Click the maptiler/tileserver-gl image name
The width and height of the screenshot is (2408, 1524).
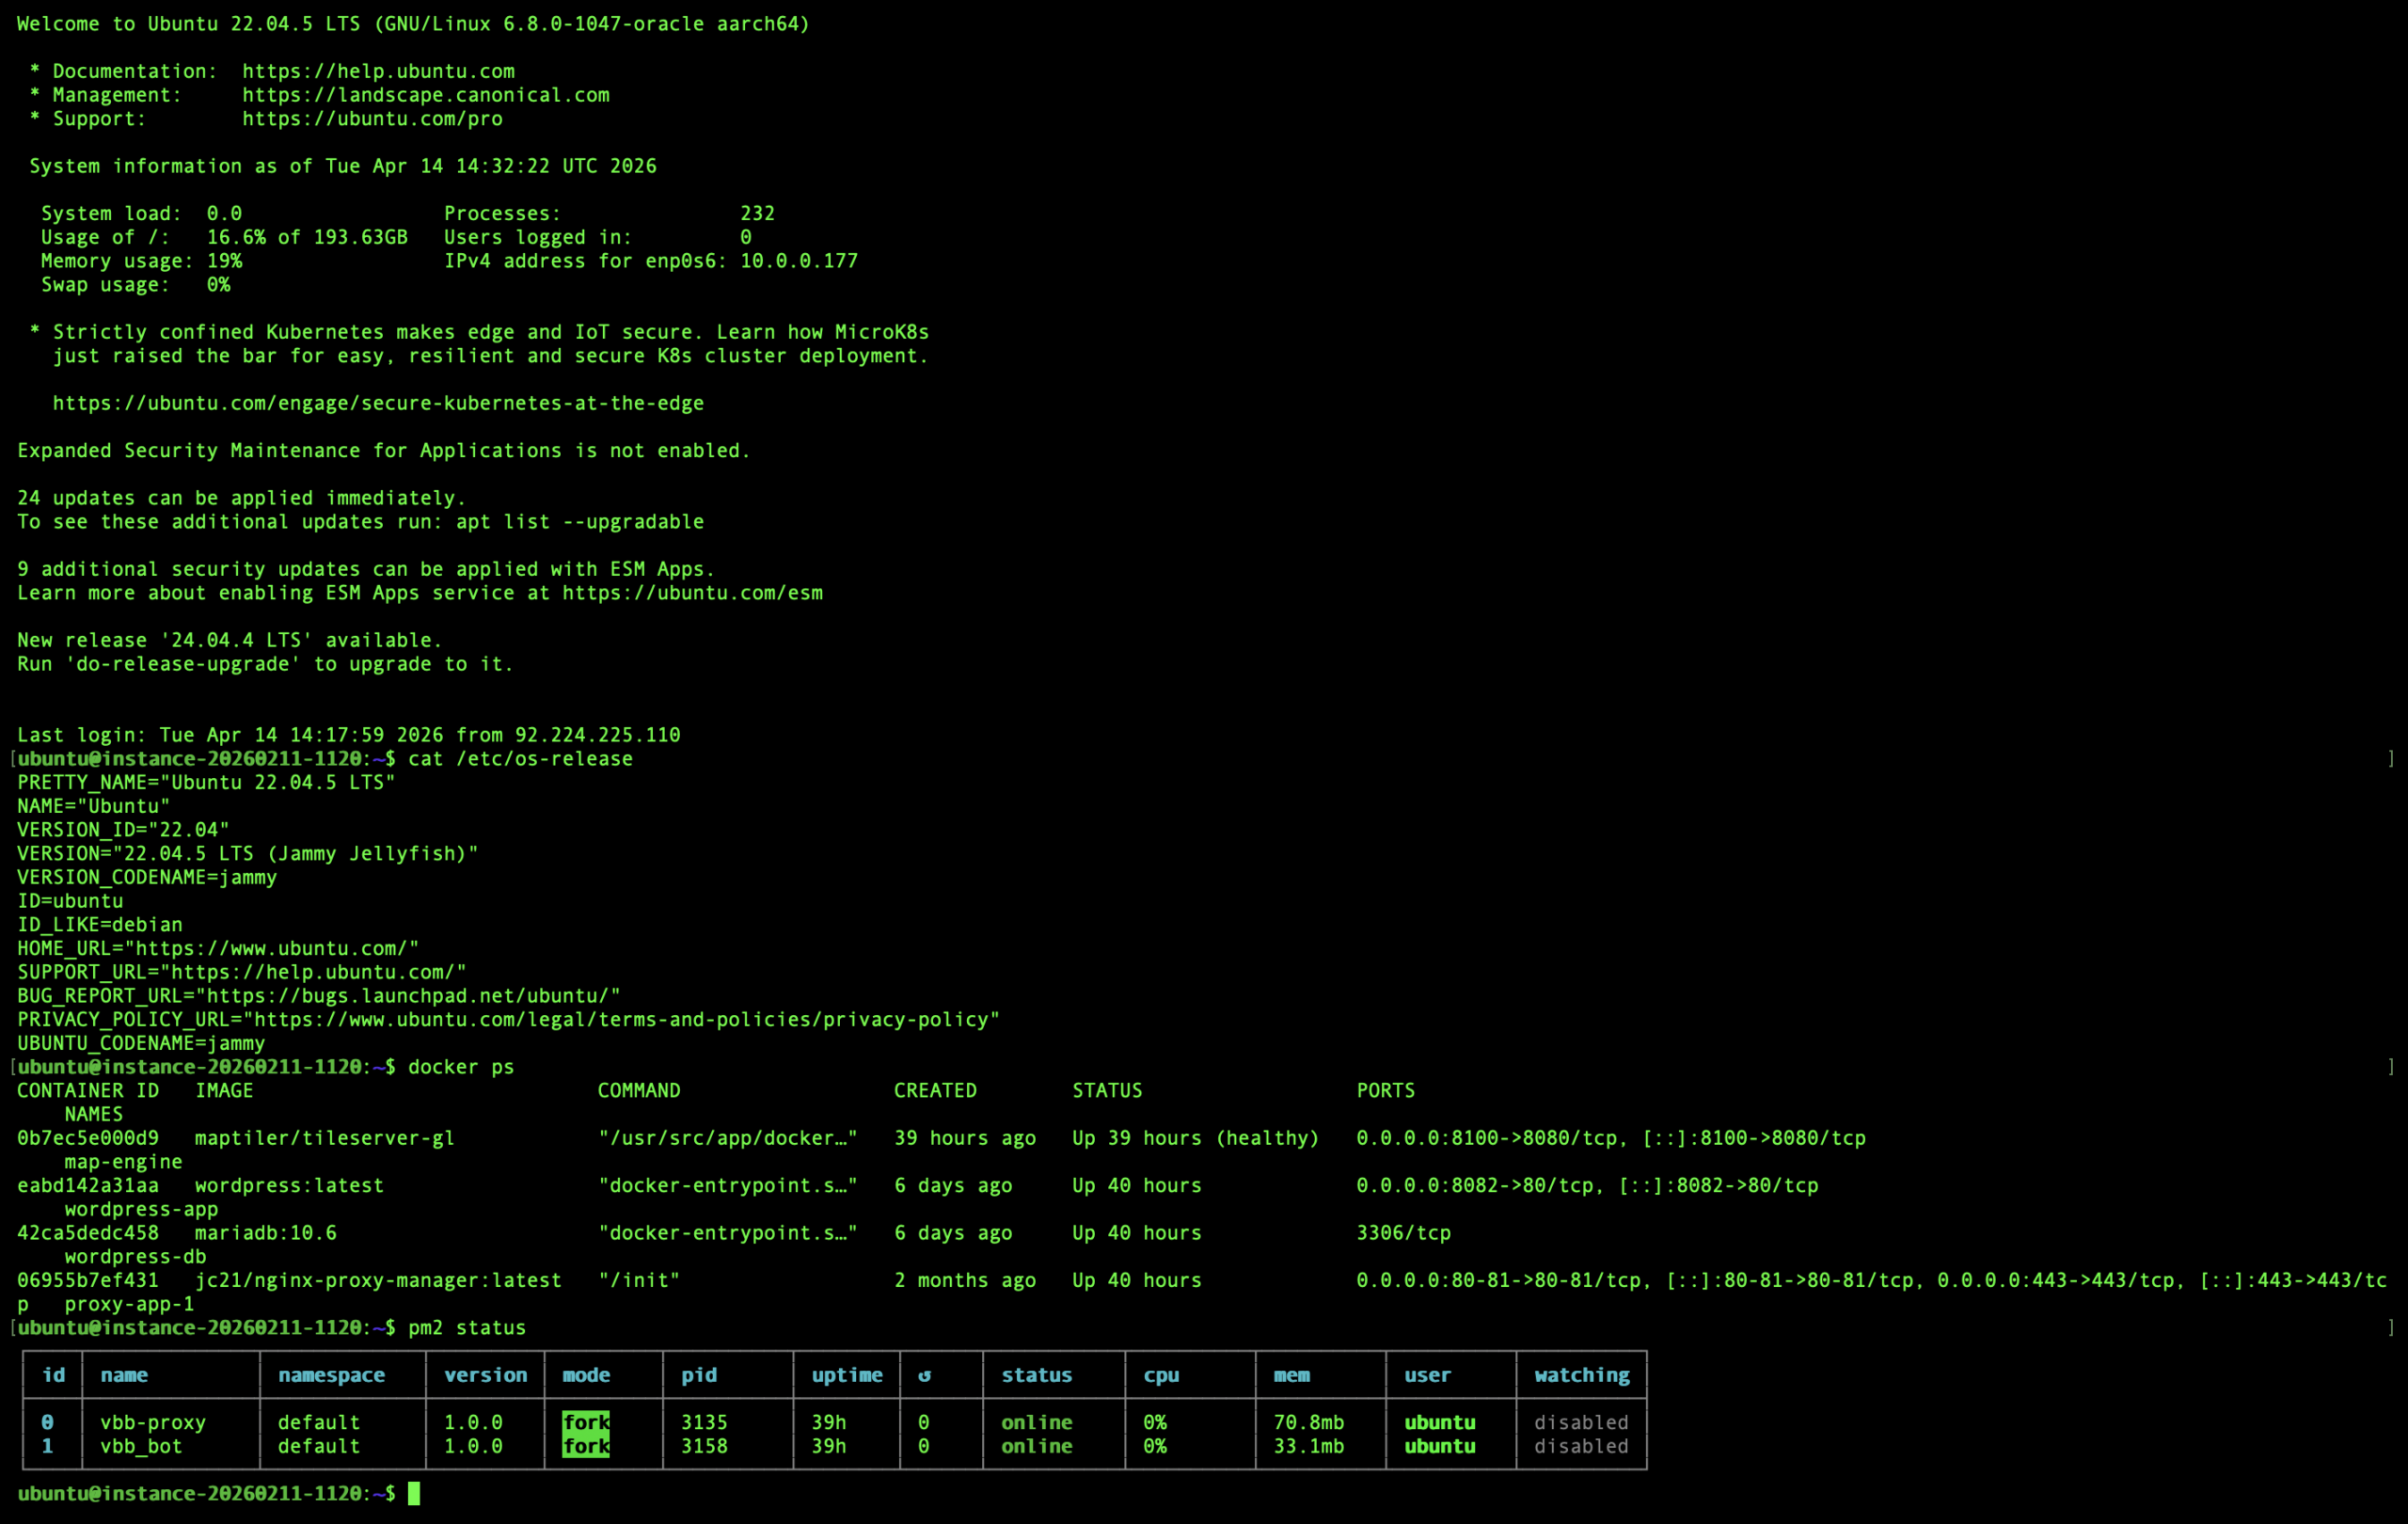click(324, 1138)
